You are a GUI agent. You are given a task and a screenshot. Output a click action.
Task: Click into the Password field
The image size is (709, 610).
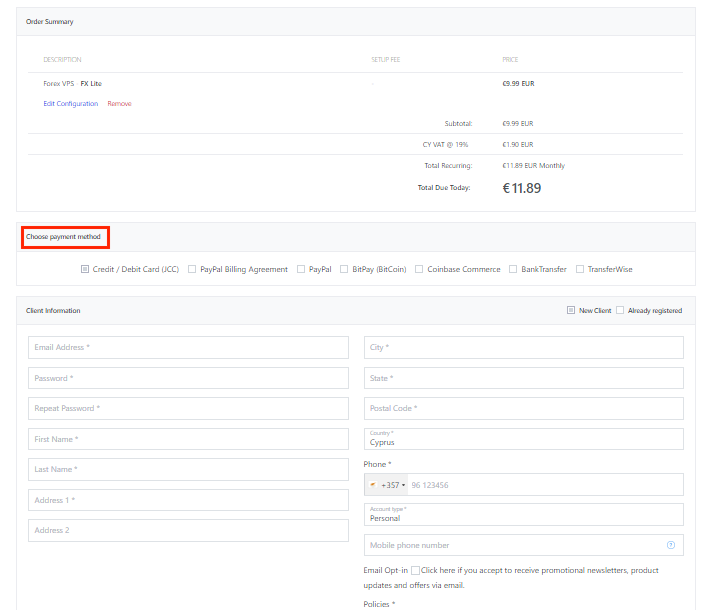[x=188, y=378]
